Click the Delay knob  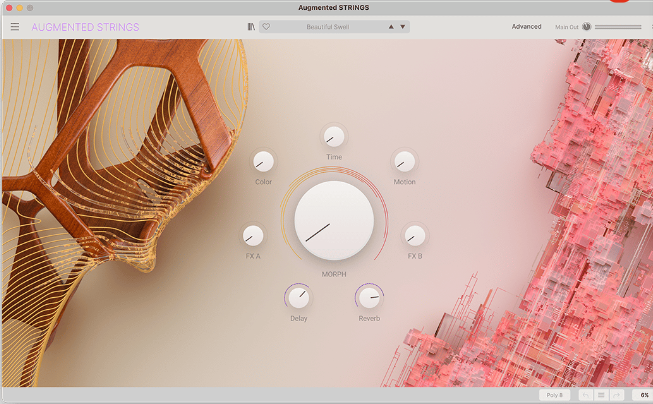pos(298,296)
